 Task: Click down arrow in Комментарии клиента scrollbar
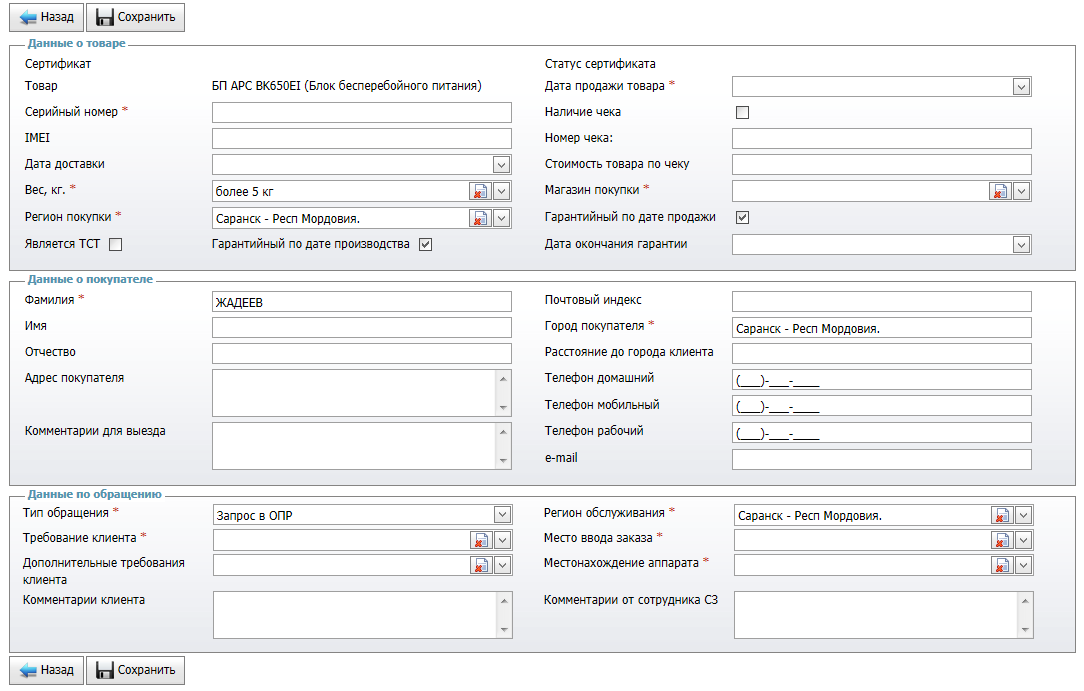[504, 630]
